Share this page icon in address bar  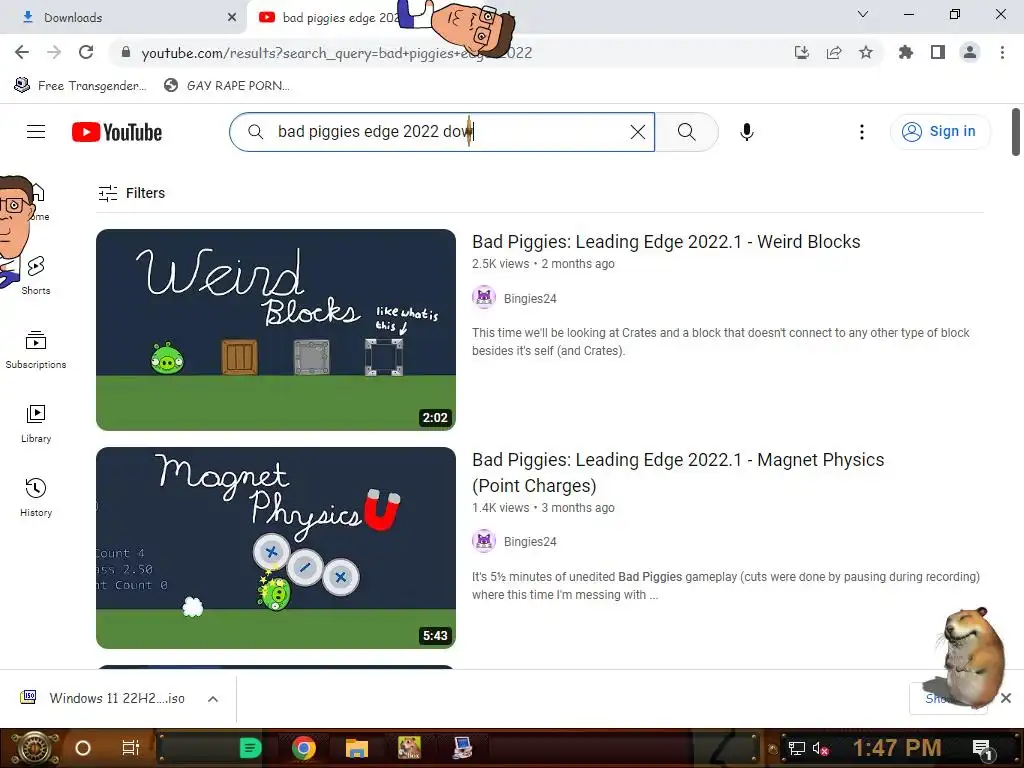point(834,52)
